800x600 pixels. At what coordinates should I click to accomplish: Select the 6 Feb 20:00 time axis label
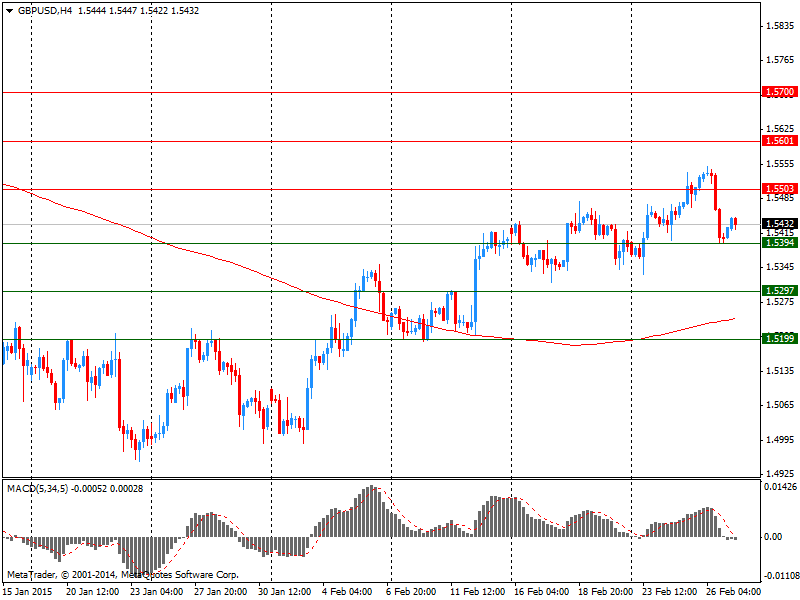click(x=411, y=592)
